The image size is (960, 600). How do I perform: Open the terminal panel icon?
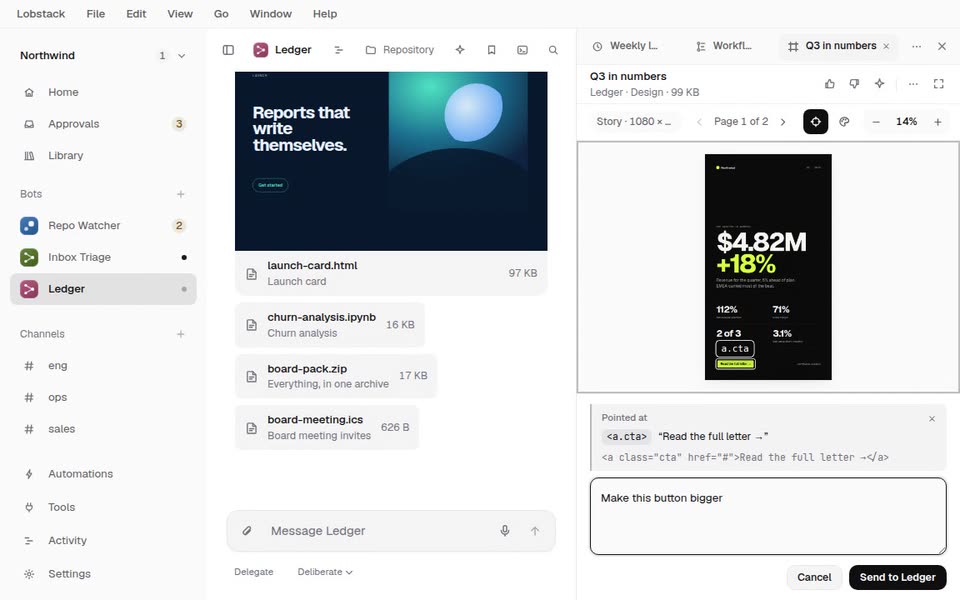[x=522, y=50]
